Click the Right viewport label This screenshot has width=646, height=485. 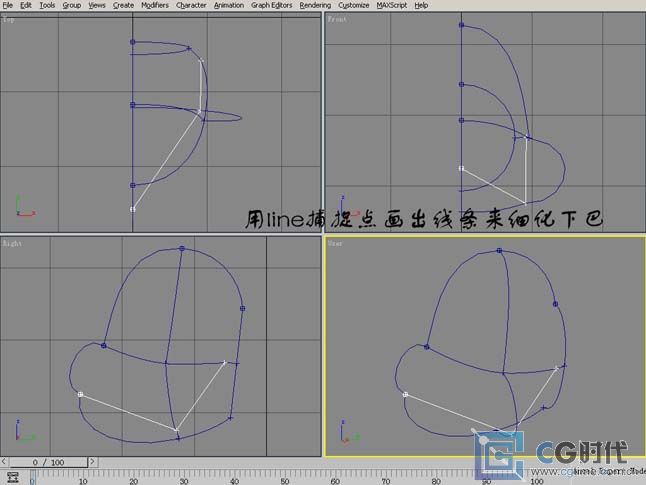12,244
